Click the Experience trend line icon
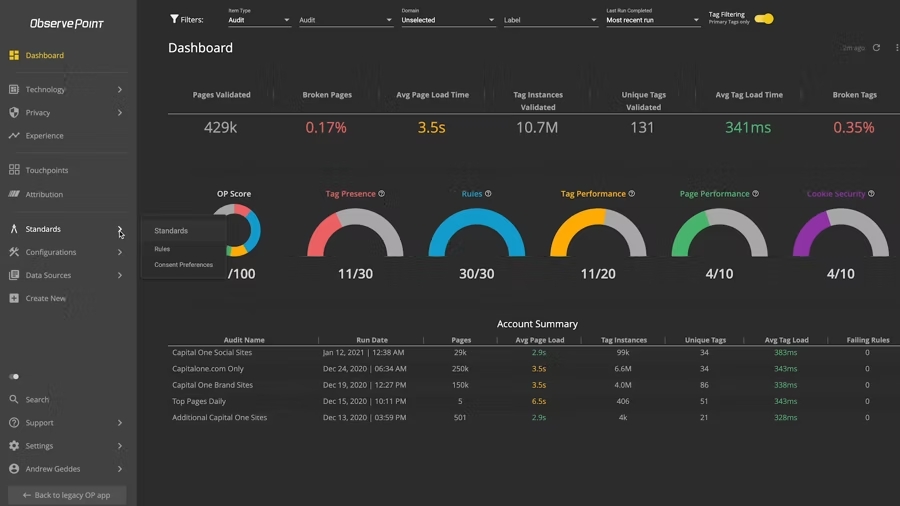This screenshot has width=900, height=506. point(14,135)
